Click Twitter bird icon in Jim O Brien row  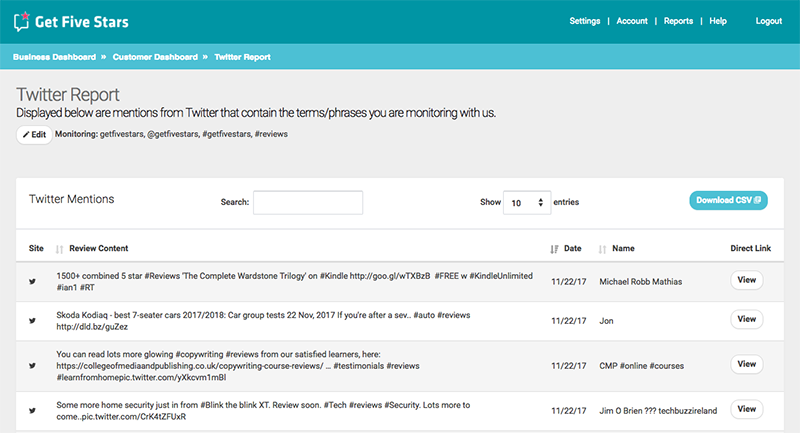[32, 411]
